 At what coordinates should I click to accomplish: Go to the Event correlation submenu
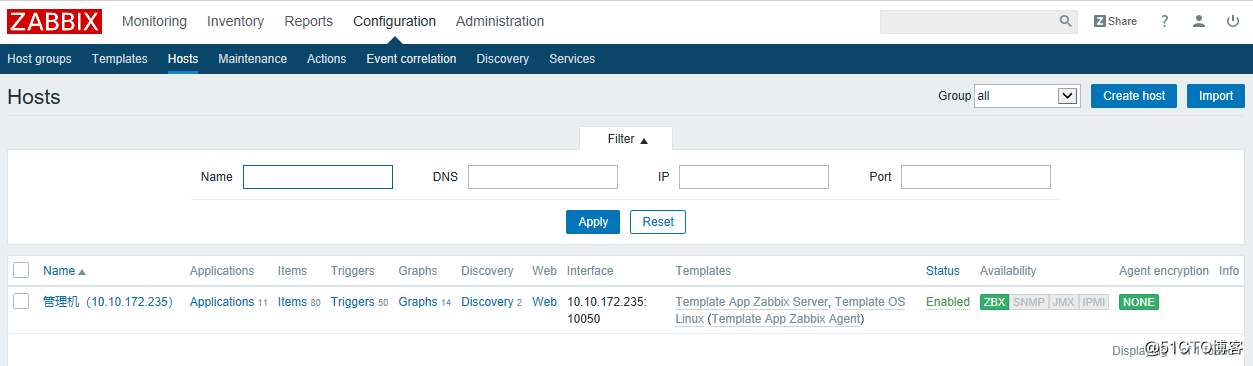click(411, 59)
